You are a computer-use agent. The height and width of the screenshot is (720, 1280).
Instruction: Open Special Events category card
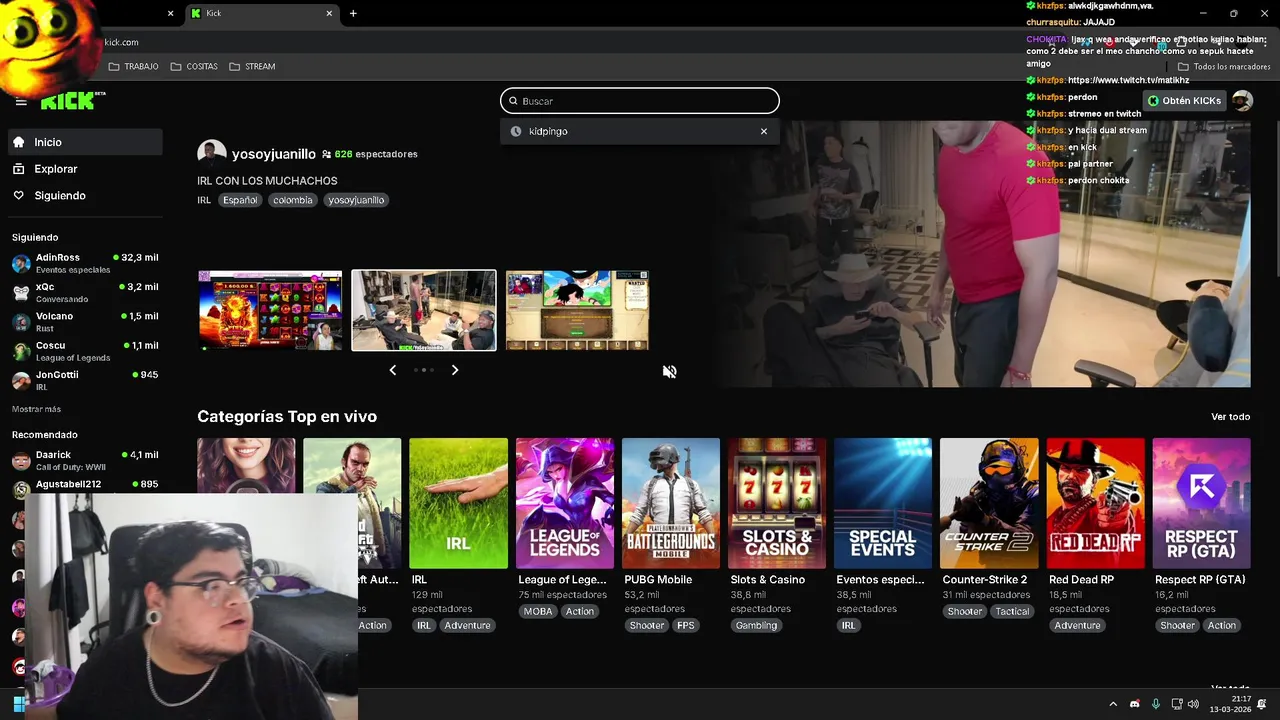click(883, 503)
